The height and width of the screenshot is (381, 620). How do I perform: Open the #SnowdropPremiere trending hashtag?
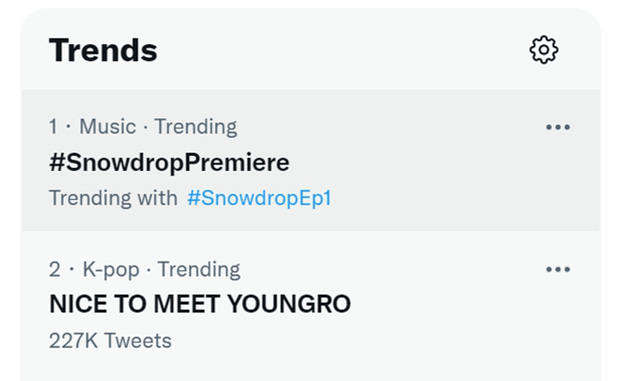coord(169,163)
